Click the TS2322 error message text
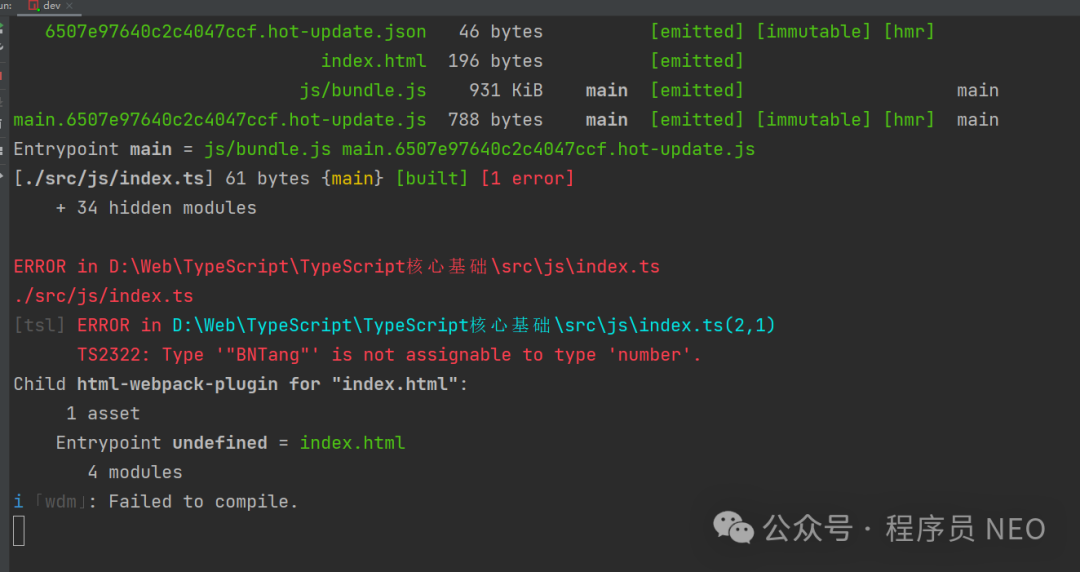Viewport: 1080px width, 572px height. point(389,355)
